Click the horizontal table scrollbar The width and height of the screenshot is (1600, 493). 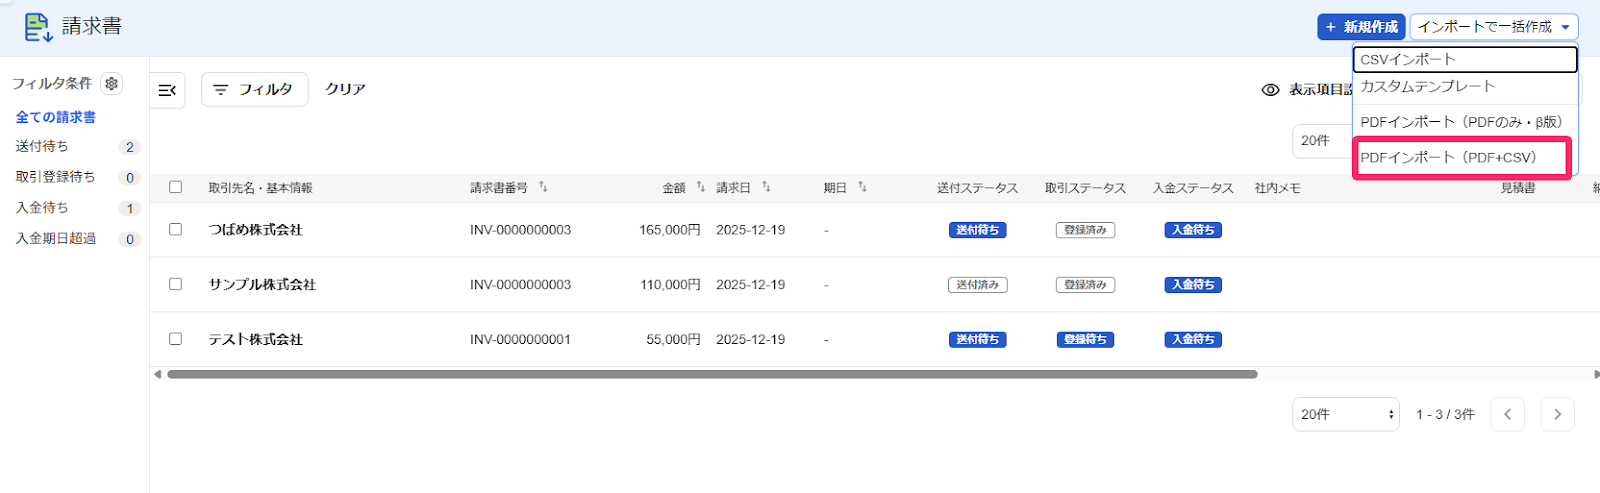coord(712,374)
